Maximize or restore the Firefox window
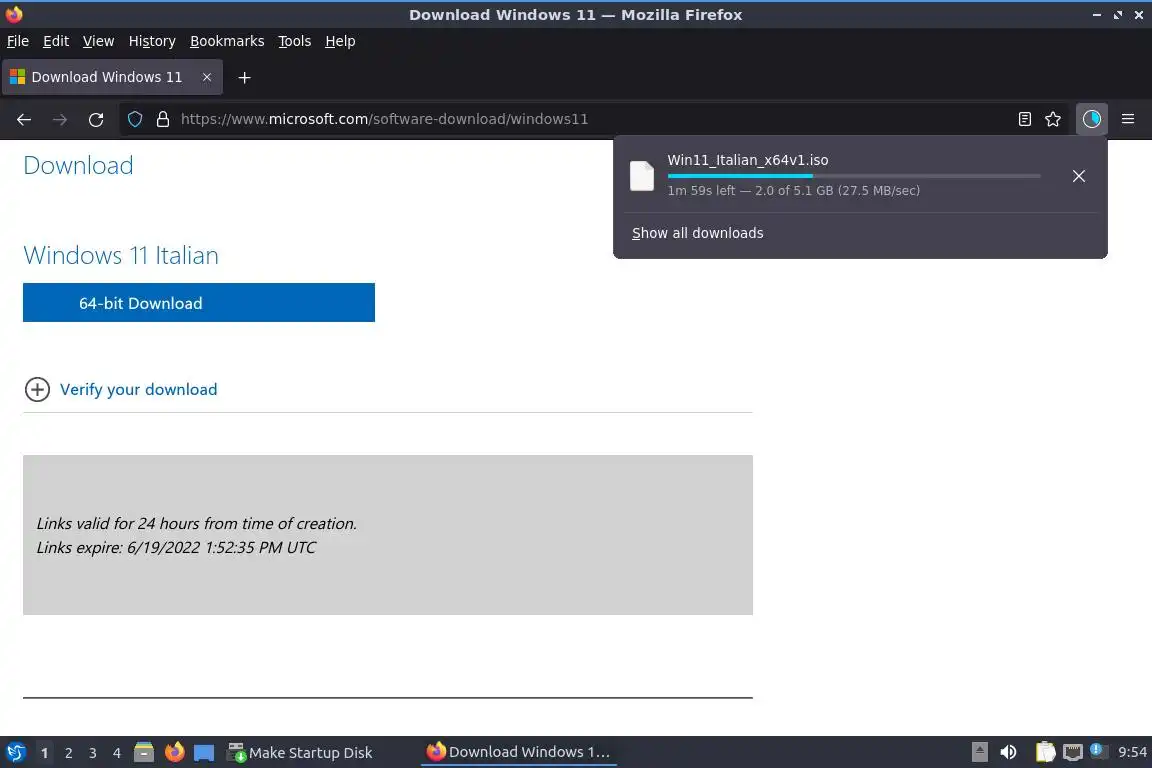 1118,15
